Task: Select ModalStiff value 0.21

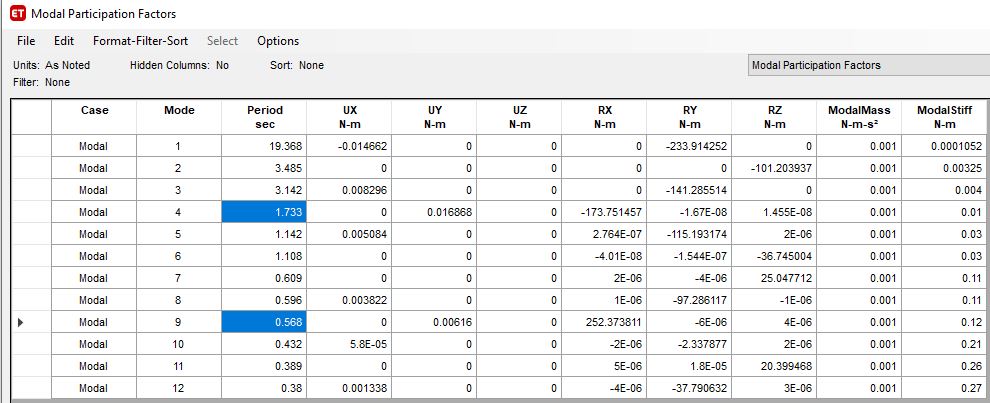Action: click(945, 344)
